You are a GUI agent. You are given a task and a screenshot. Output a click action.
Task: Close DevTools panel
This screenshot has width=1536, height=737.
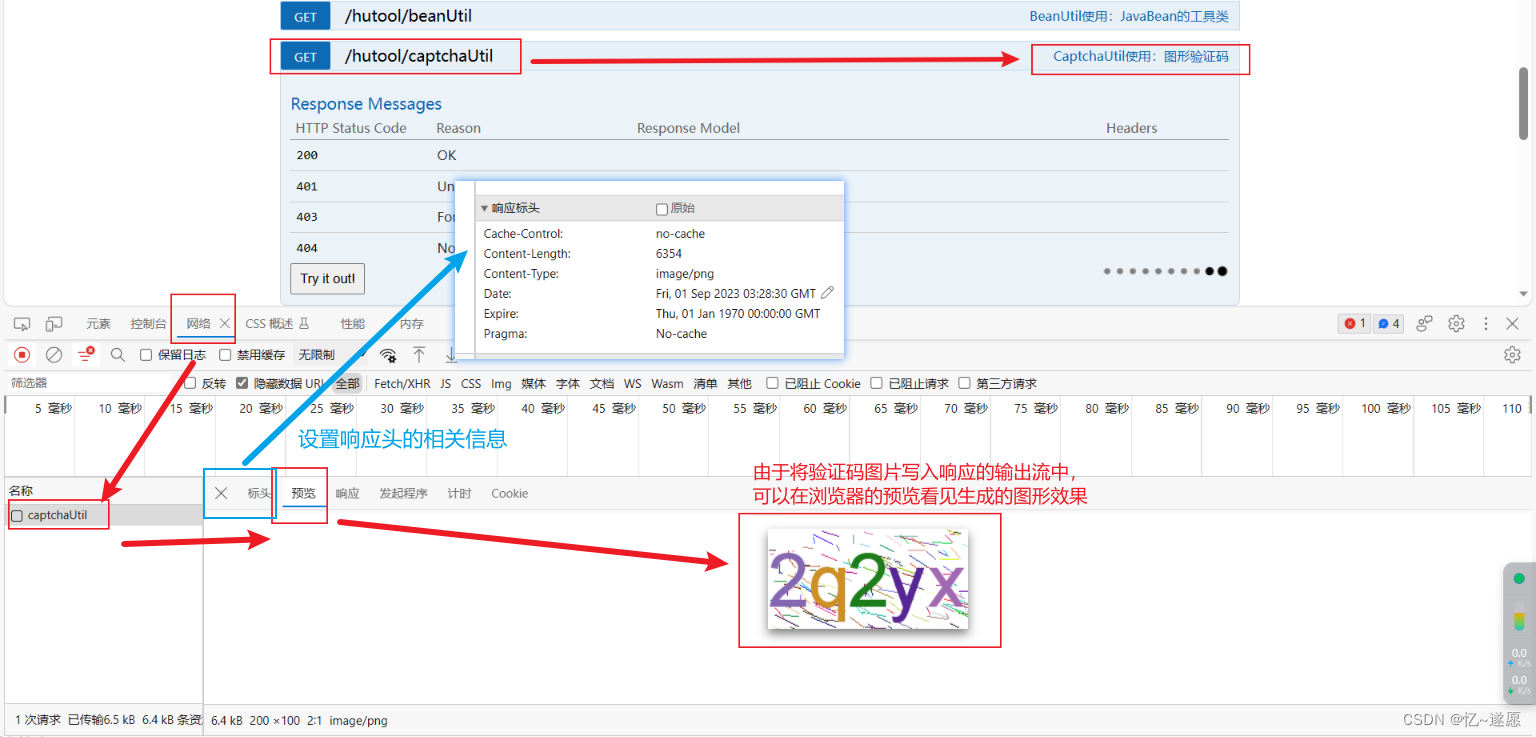click(1513, 324)
